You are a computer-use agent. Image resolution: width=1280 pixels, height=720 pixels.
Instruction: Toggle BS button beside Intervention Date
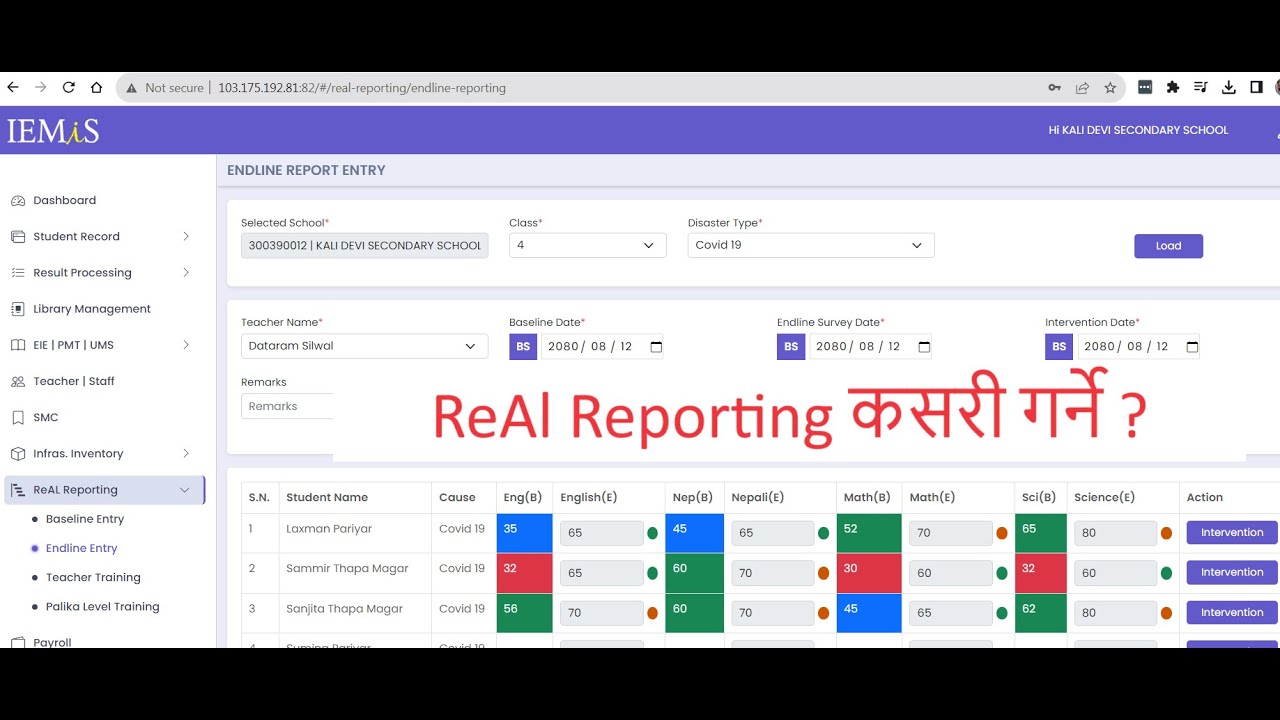(x=1059, y=346)
